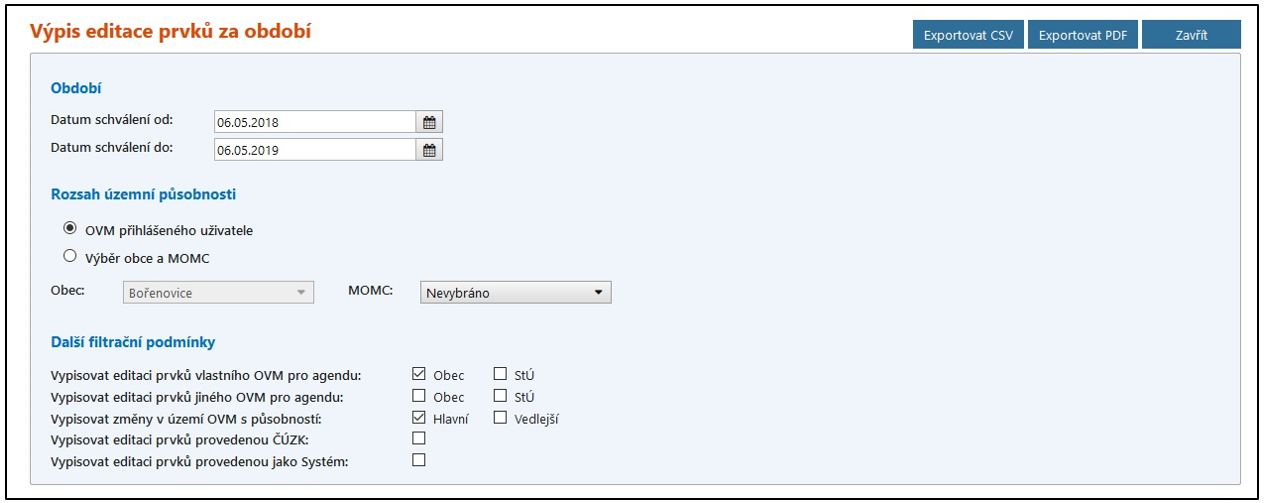Enable StÚ for vlastního OVM editace
1264x503 pixels.
(500, 375)
